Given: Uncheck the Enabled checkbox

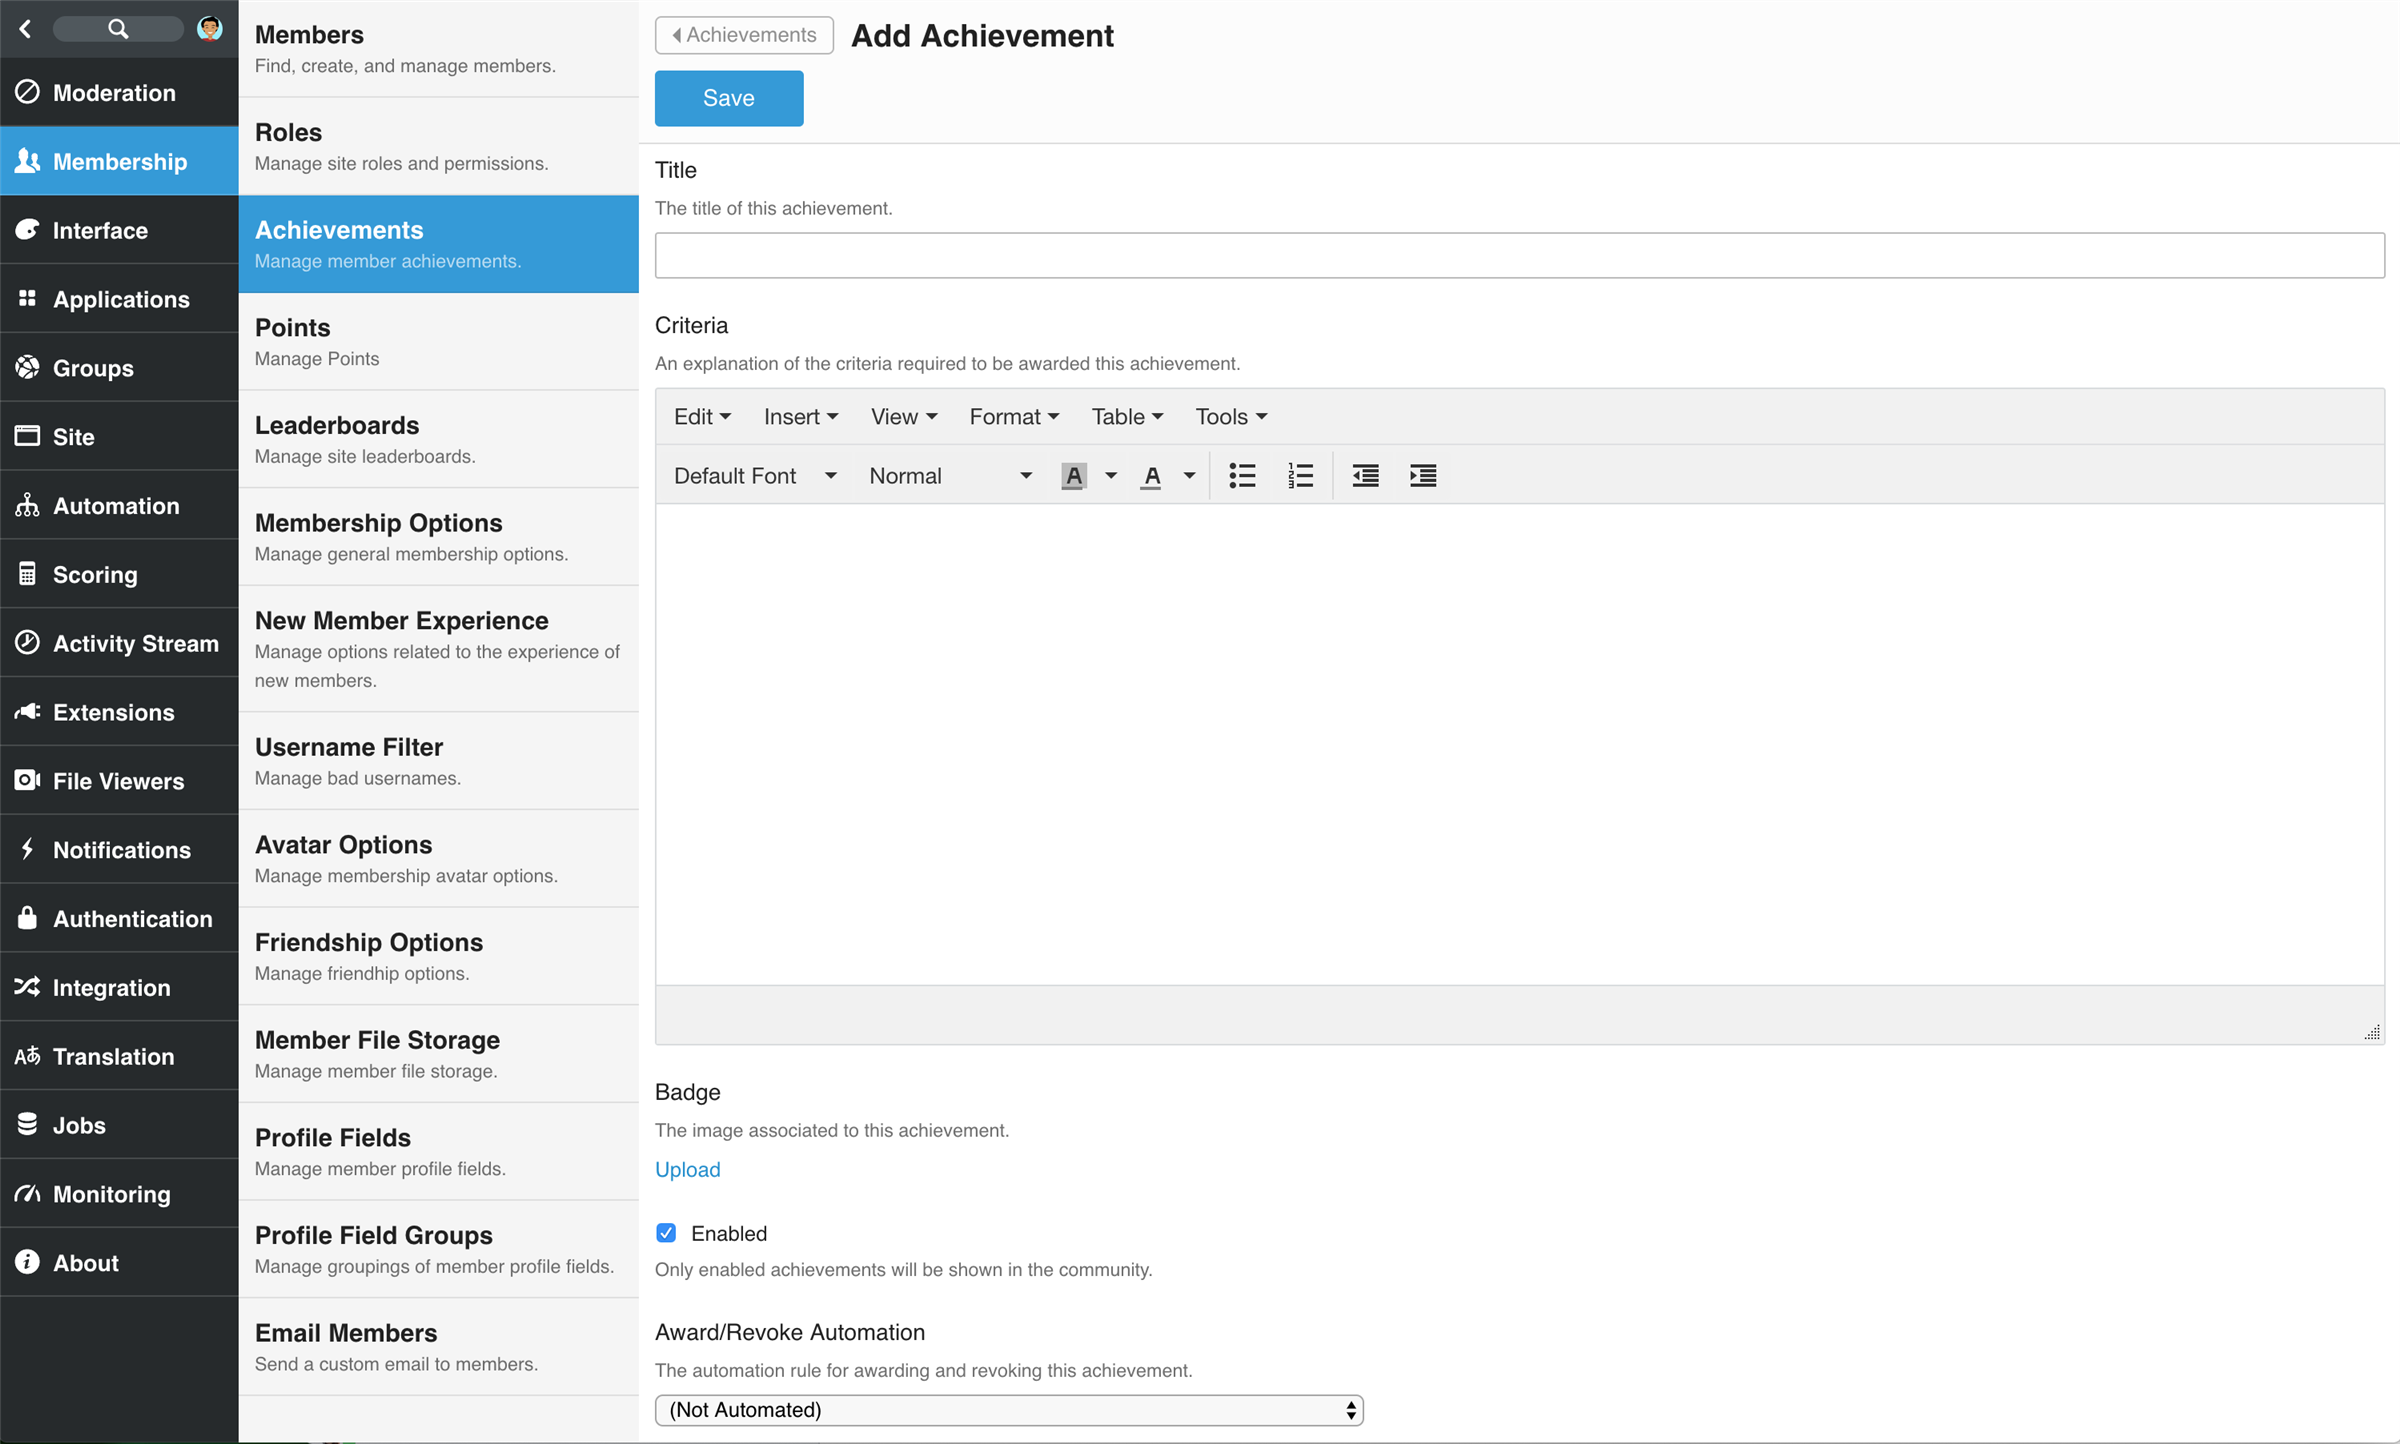Looking at the screenshot, I should [x=666, y=1233].
